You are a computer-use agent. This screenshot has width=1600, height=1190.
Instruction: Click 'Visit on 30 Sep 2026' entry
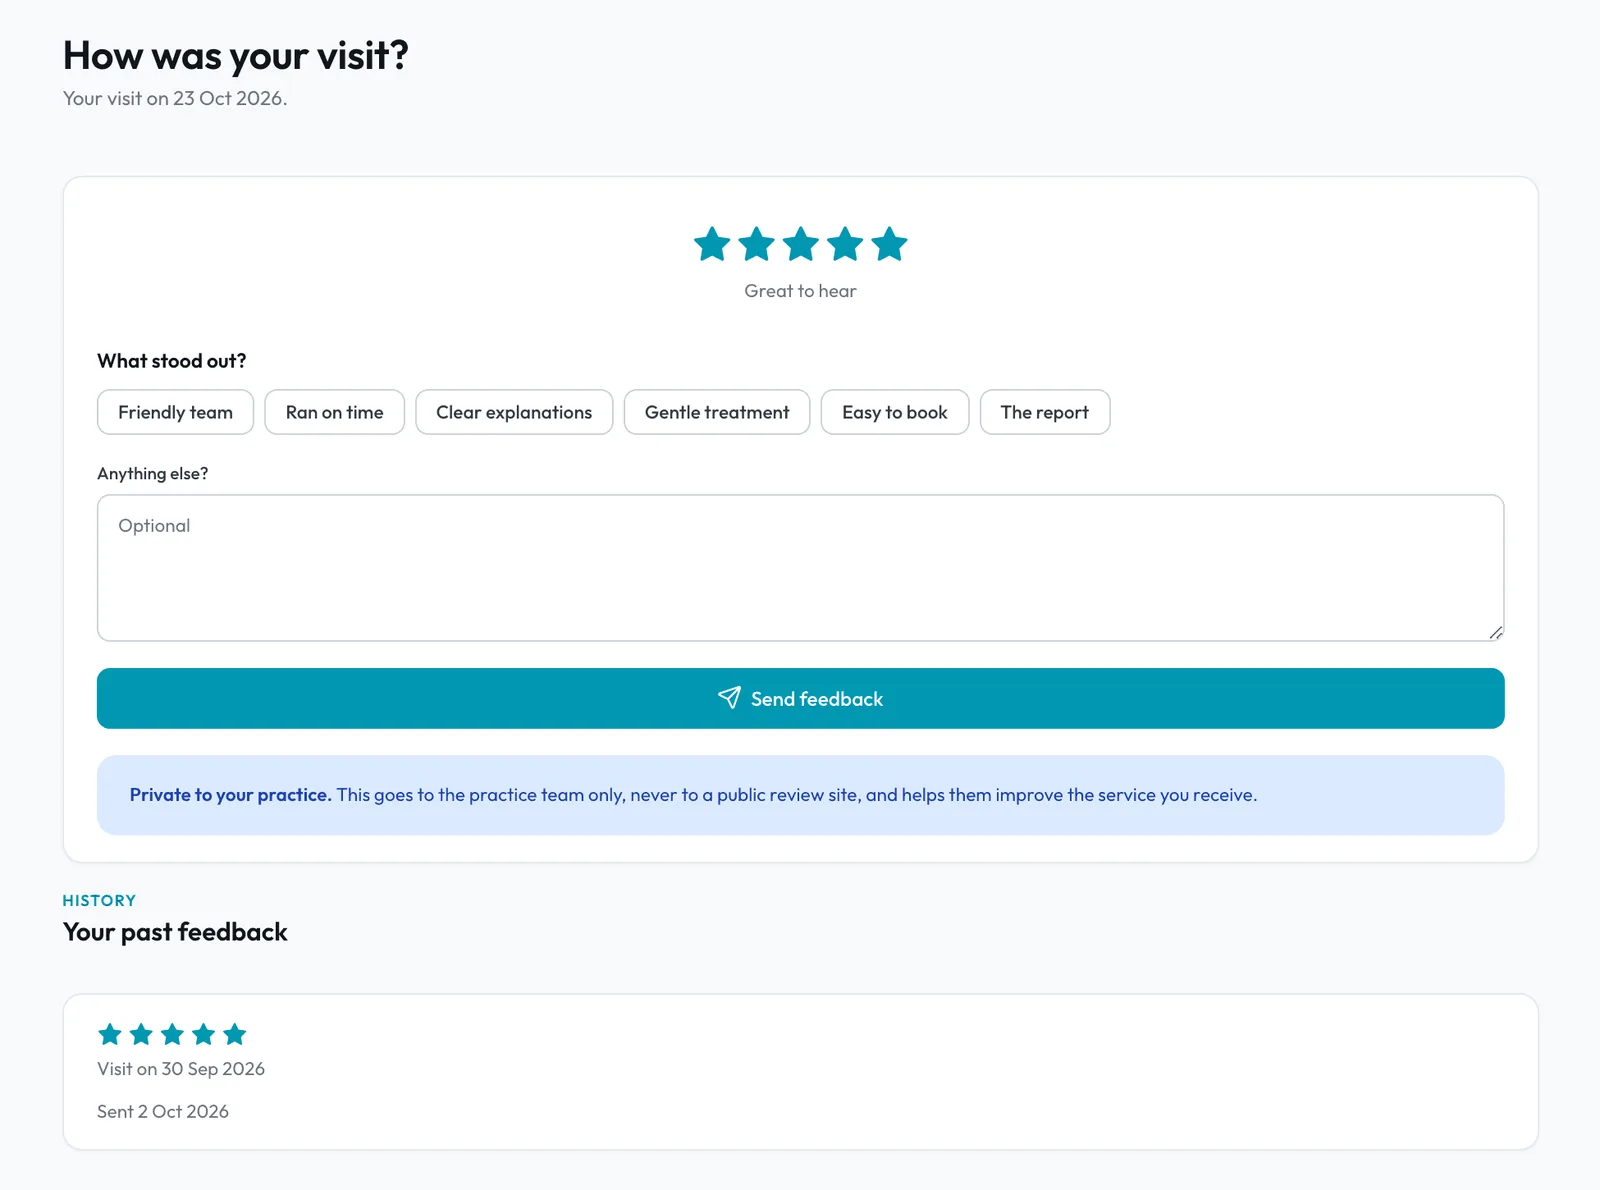[181, 1069]
